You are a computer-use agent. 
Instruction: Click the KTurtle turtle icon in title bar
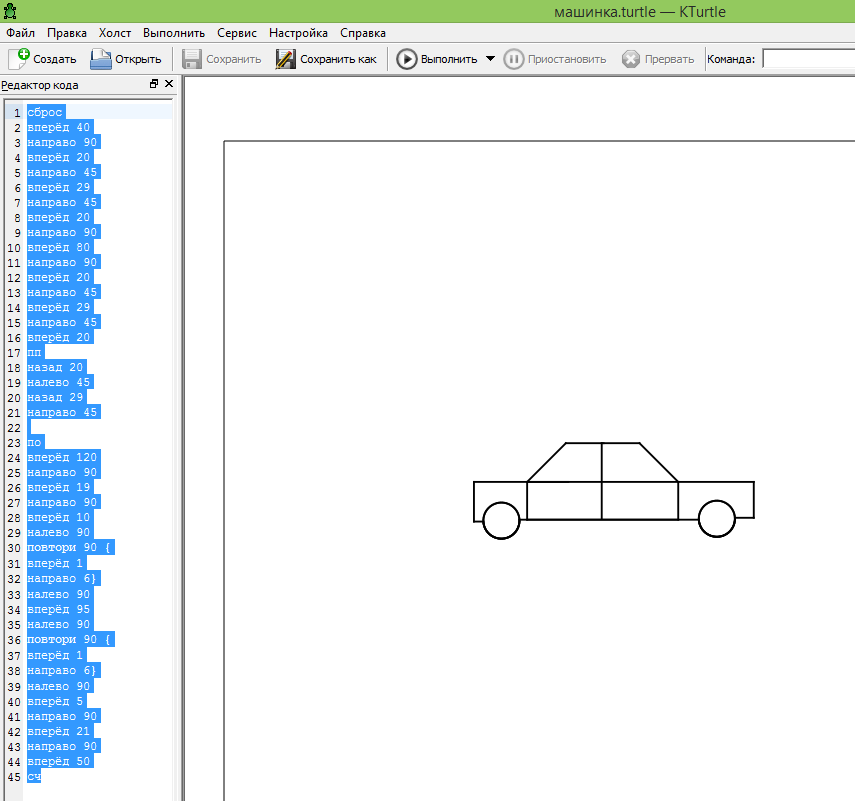[10, 10]
